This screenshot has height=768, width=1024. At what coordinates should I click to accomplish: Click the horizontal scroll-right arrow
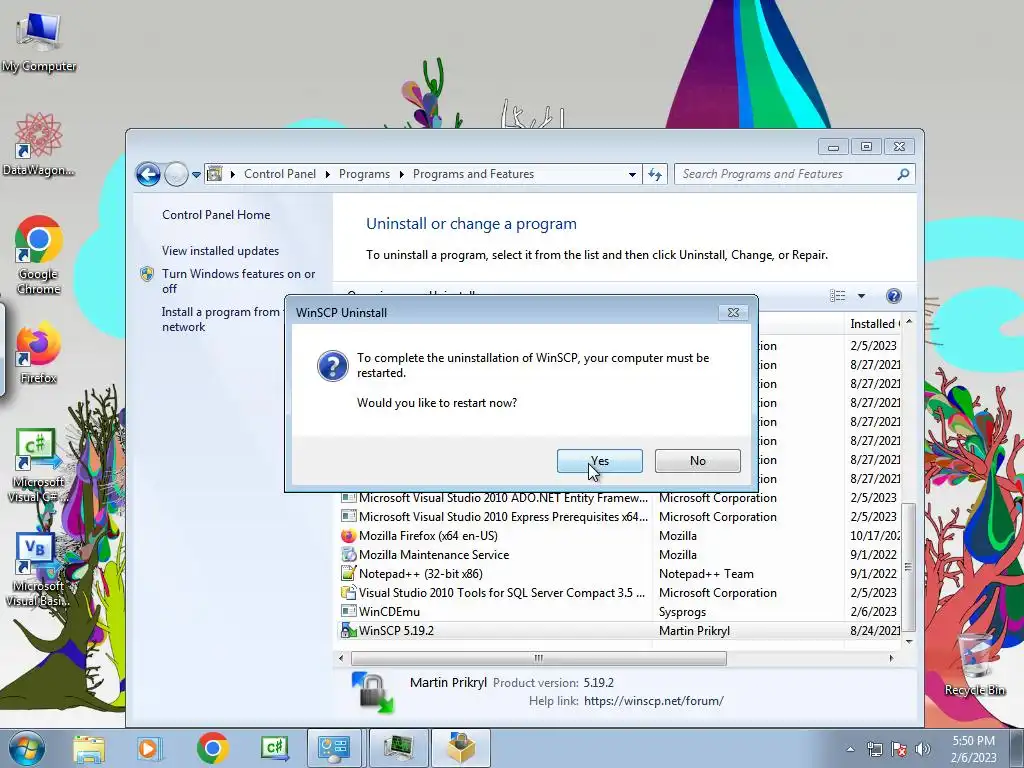click(891, 658)
